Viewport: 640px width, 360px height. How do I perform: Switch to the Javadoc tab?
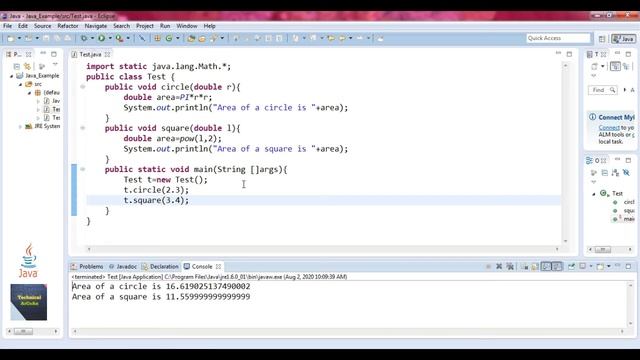point(123,267)
